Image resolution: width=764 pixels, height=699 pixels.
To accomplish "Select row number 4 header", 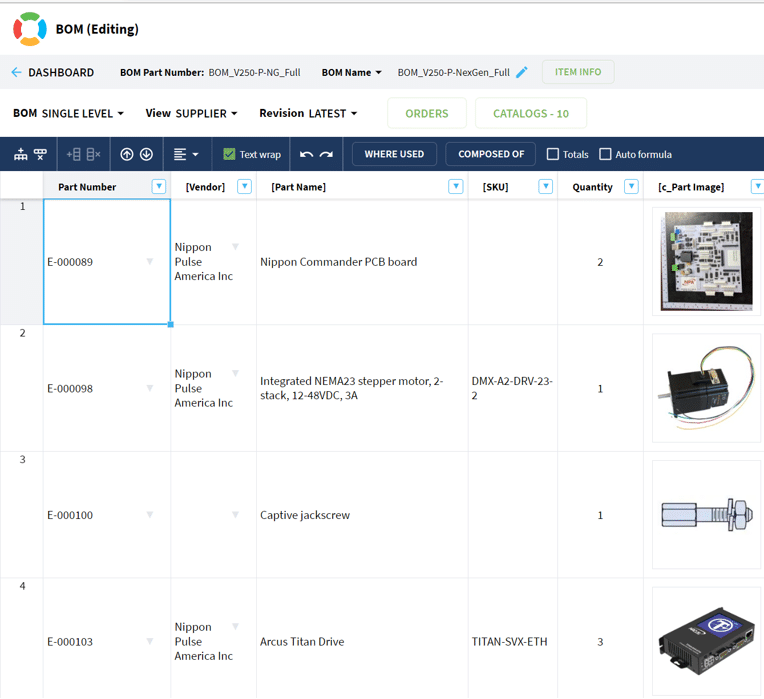I will pyautogui.click(x=22, y=639).
